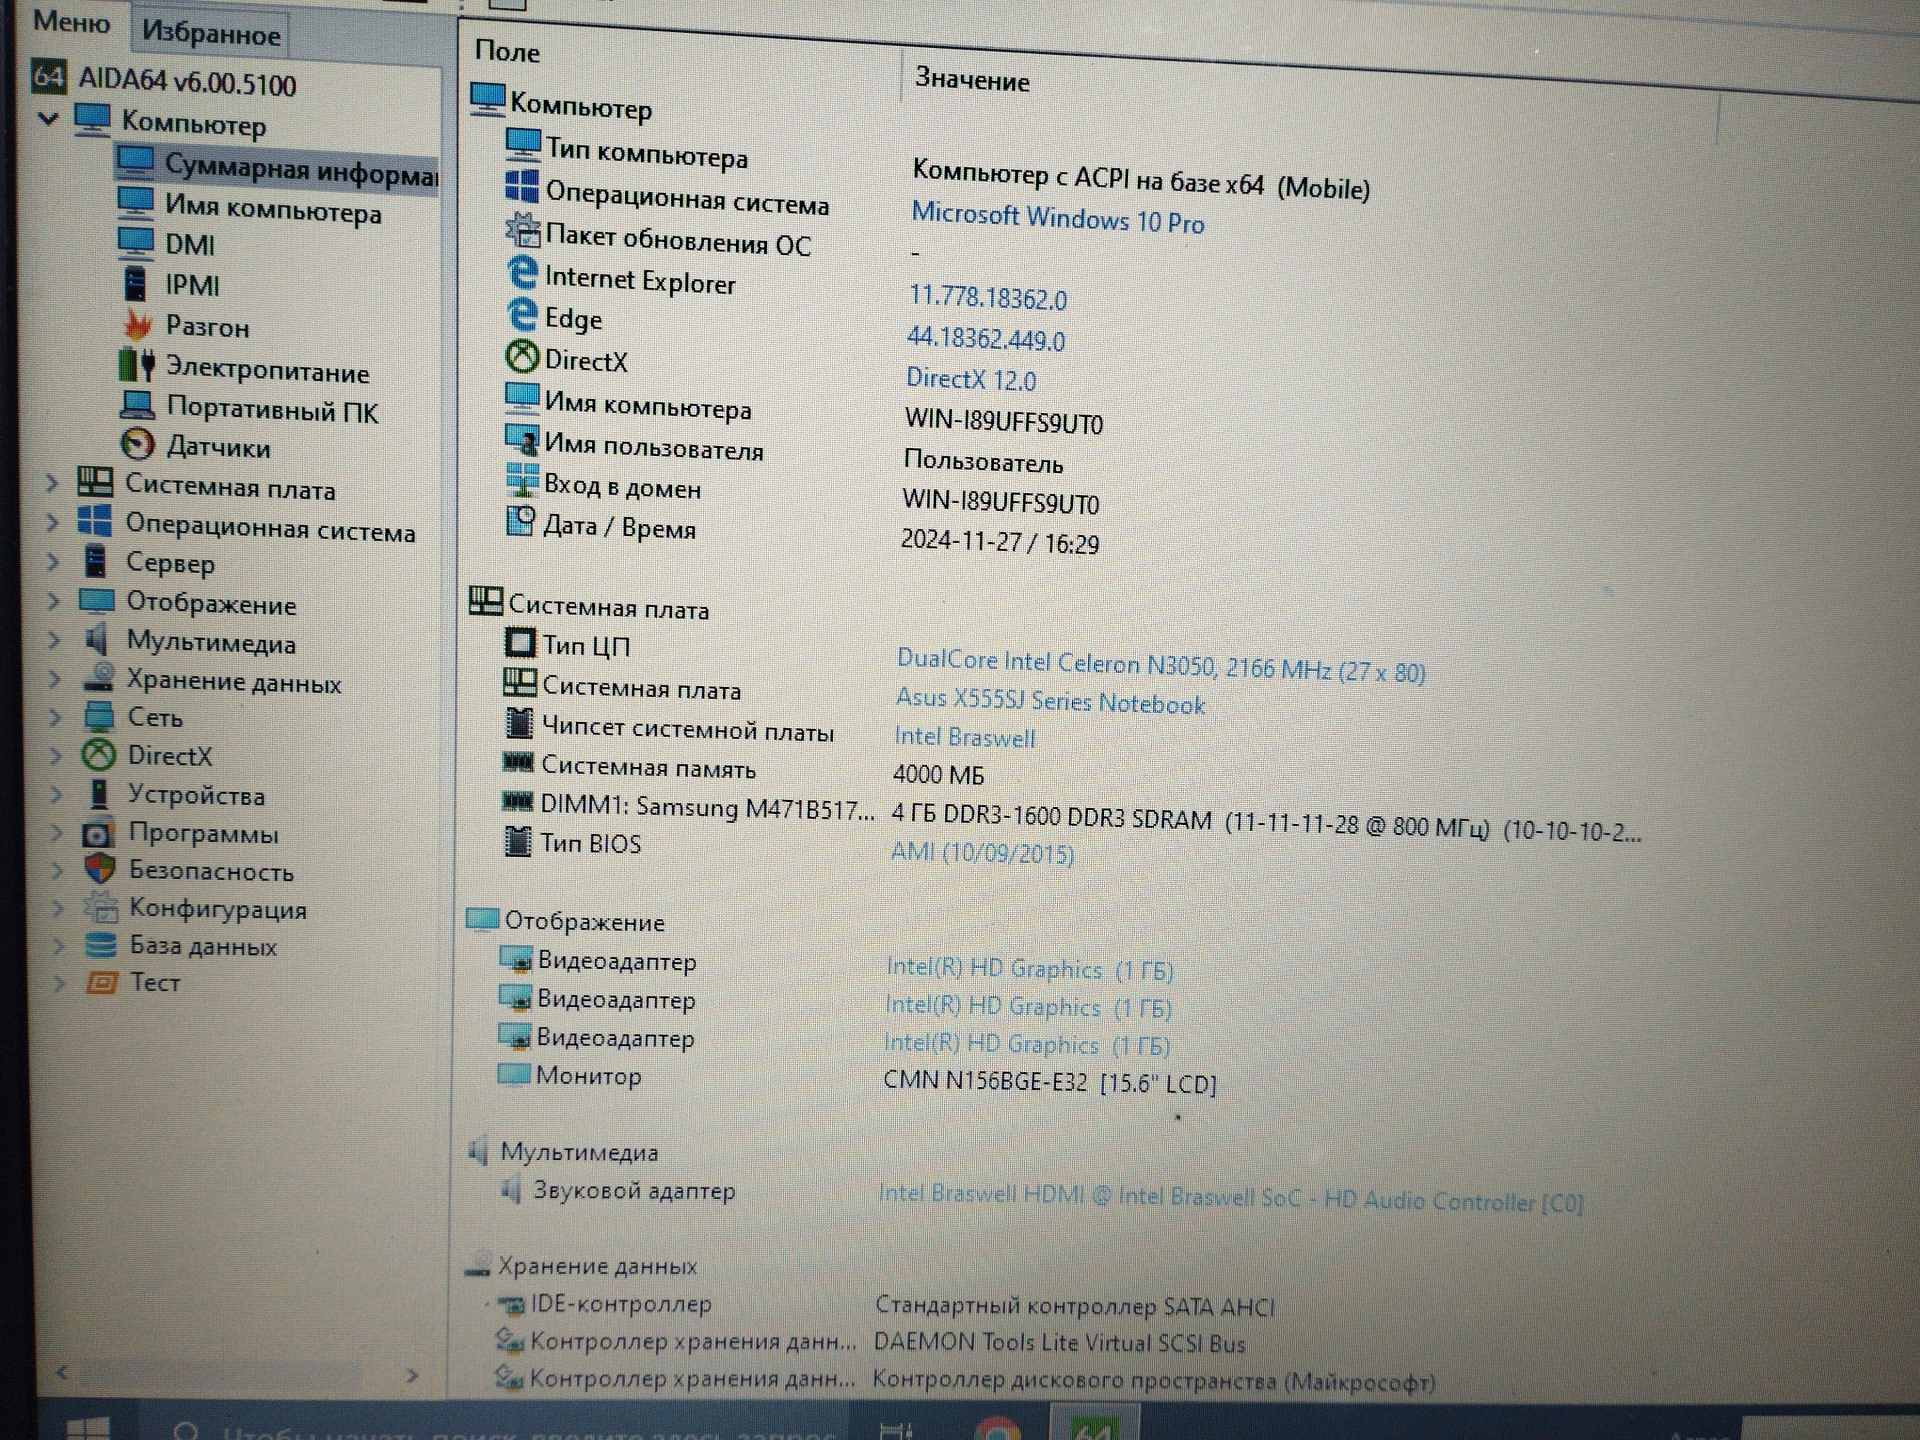The width and height of the screenshot is (1920, 1440).
Task: Expand the Сервер tree node
Action: click(x=53, y=562)
